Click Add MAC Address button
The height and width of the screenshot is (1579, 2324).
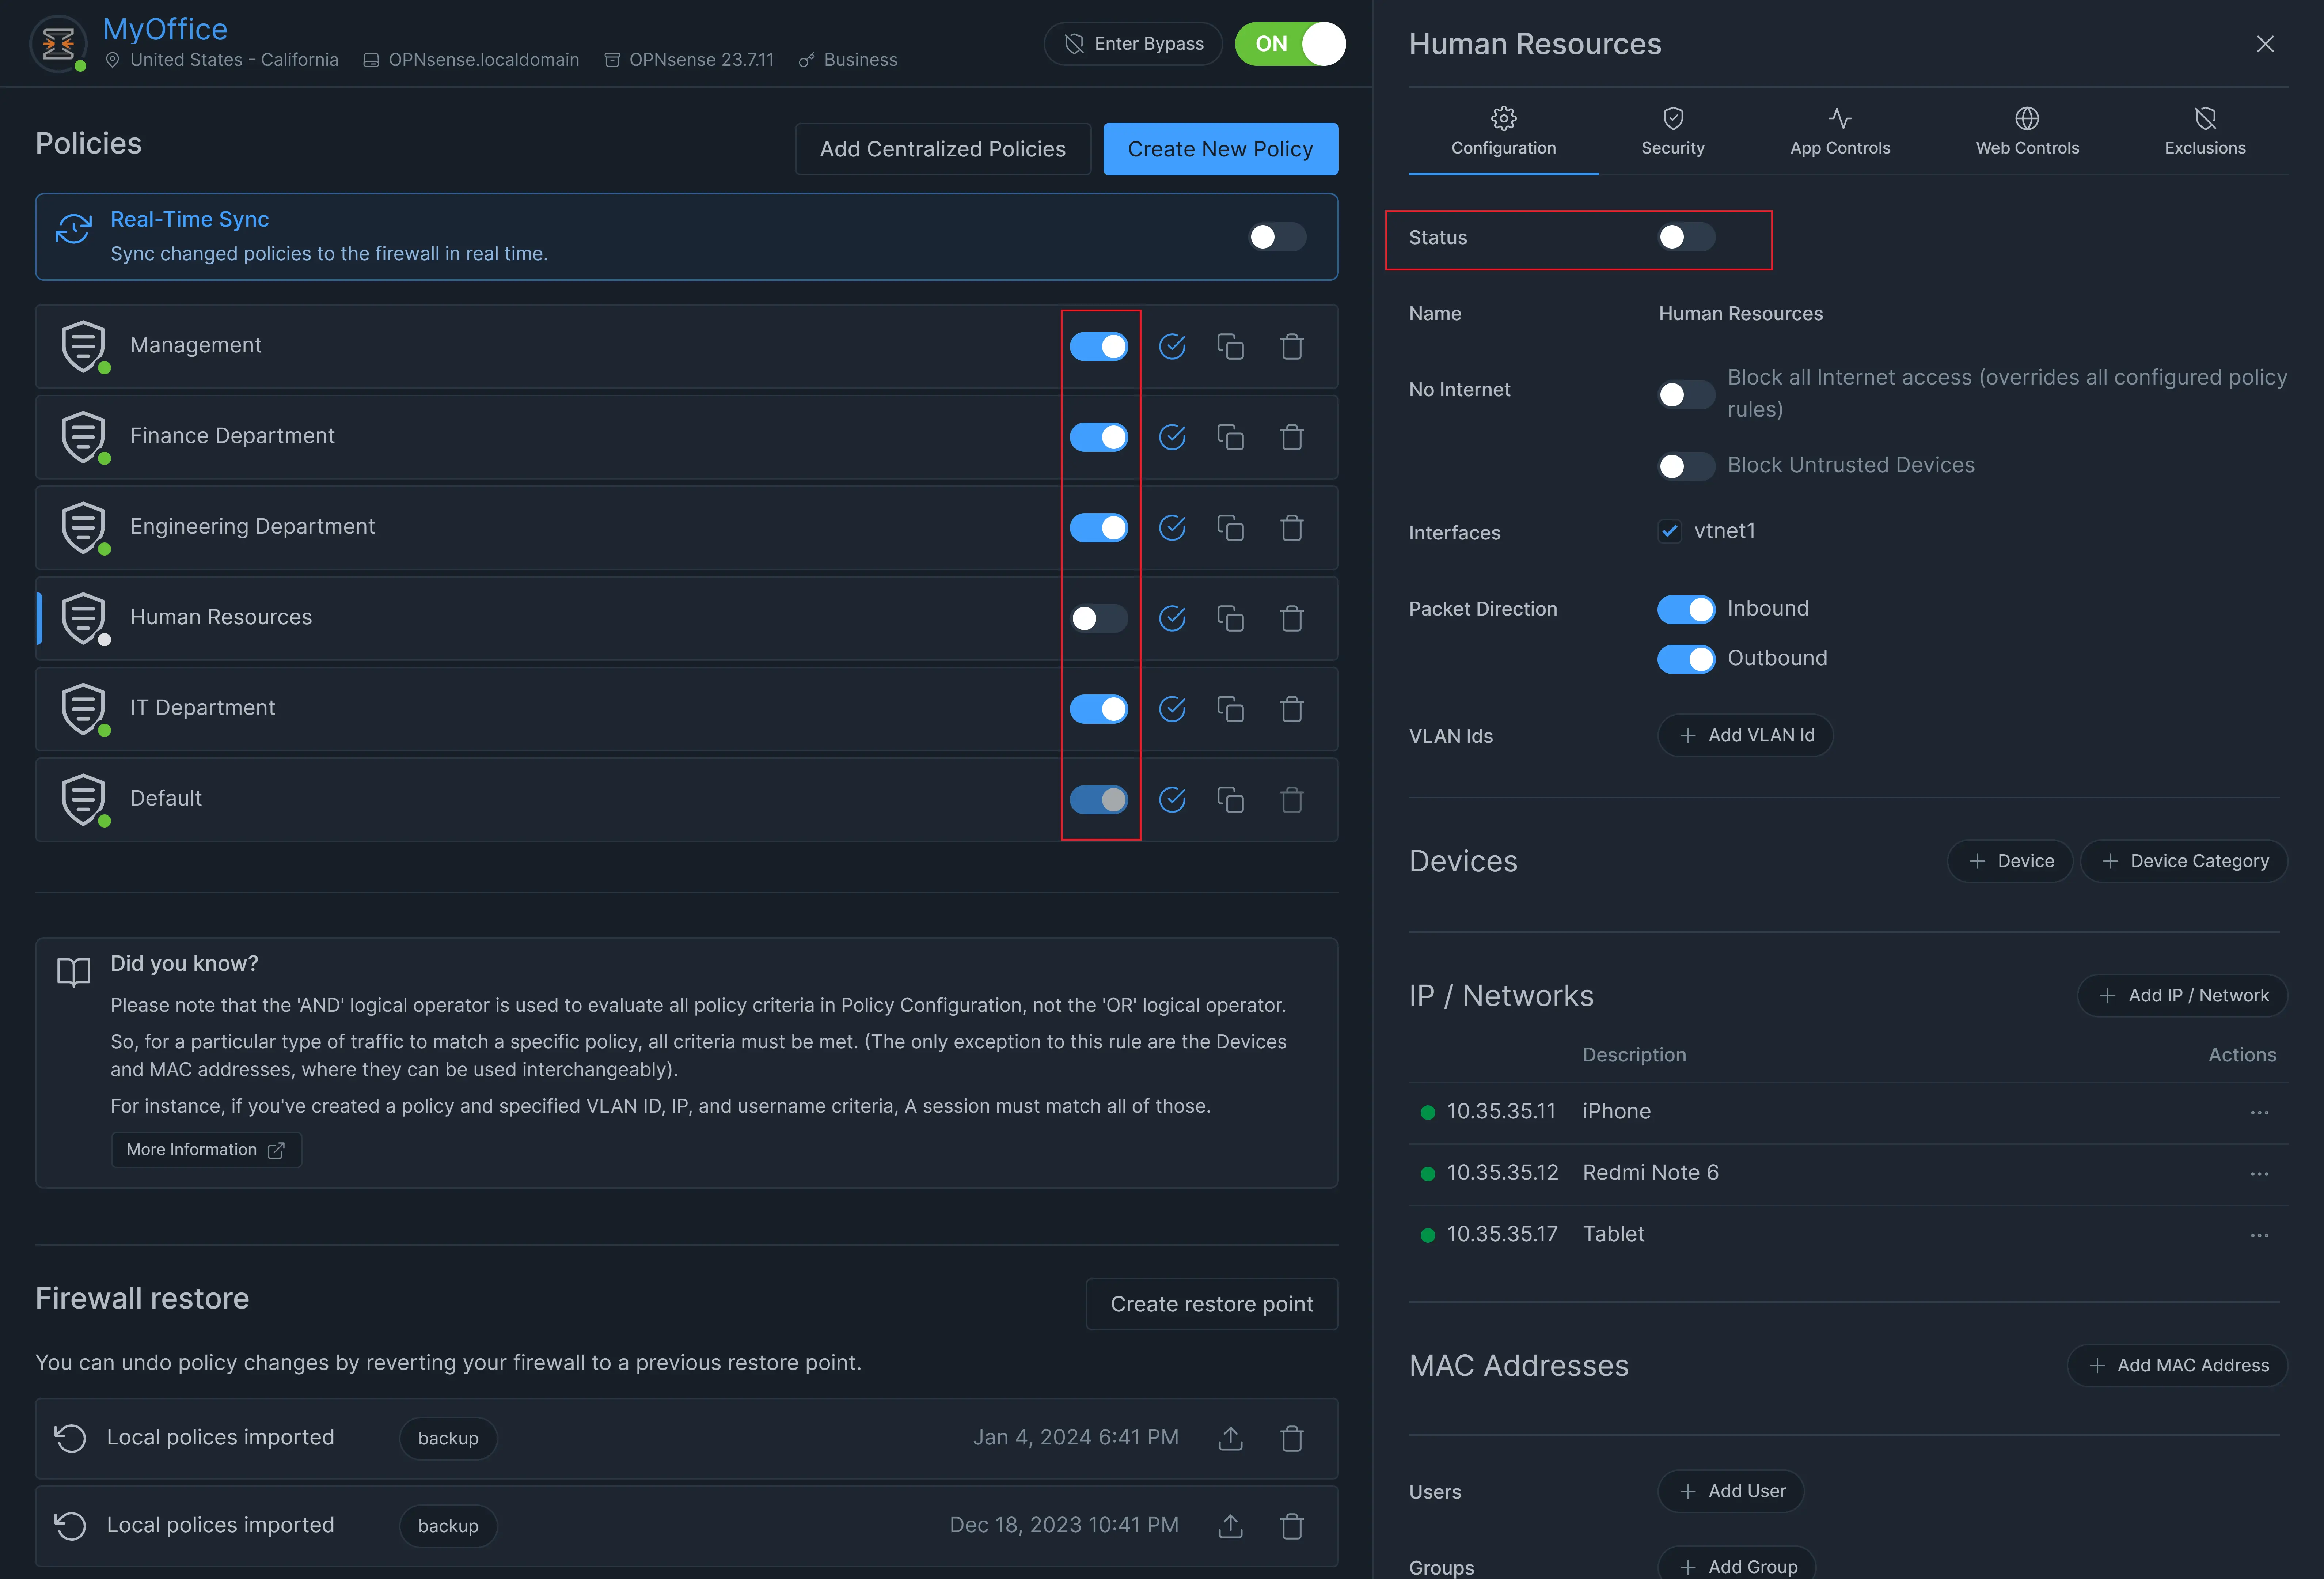coord(2177,1366)
